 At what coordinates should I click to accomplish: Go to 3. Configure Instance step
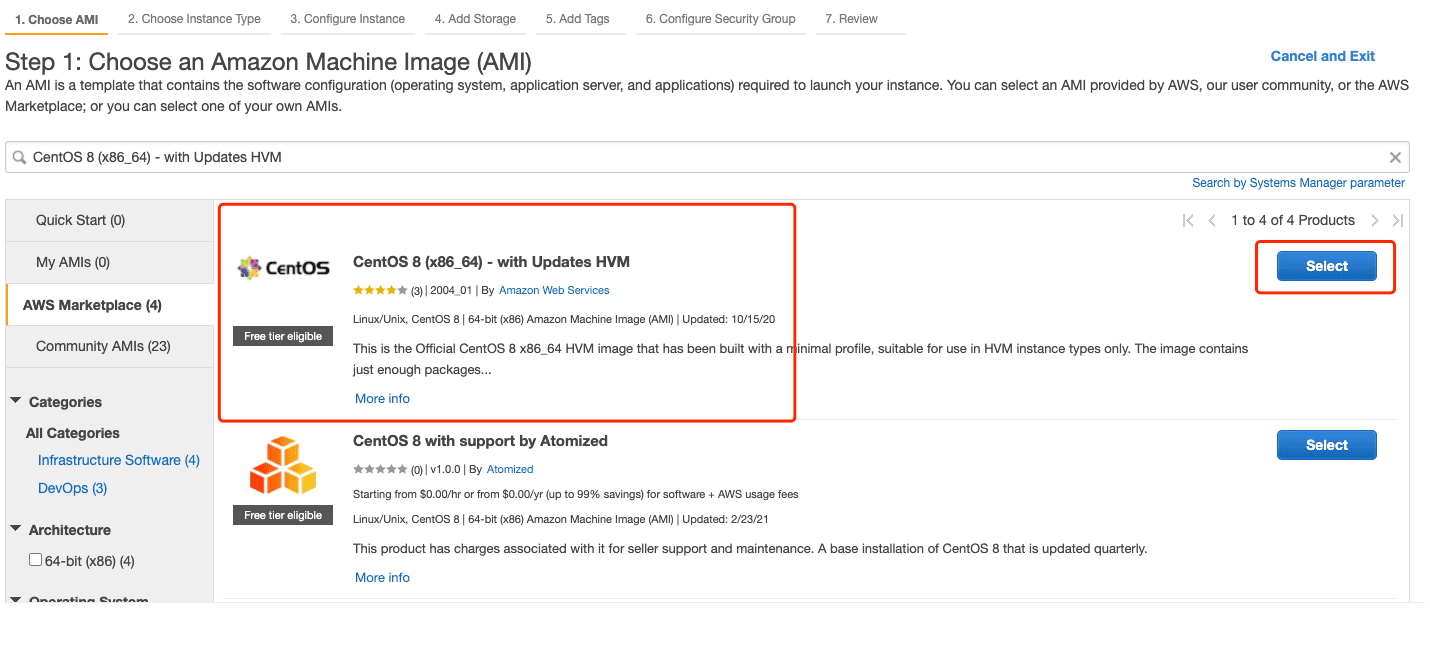347,19
